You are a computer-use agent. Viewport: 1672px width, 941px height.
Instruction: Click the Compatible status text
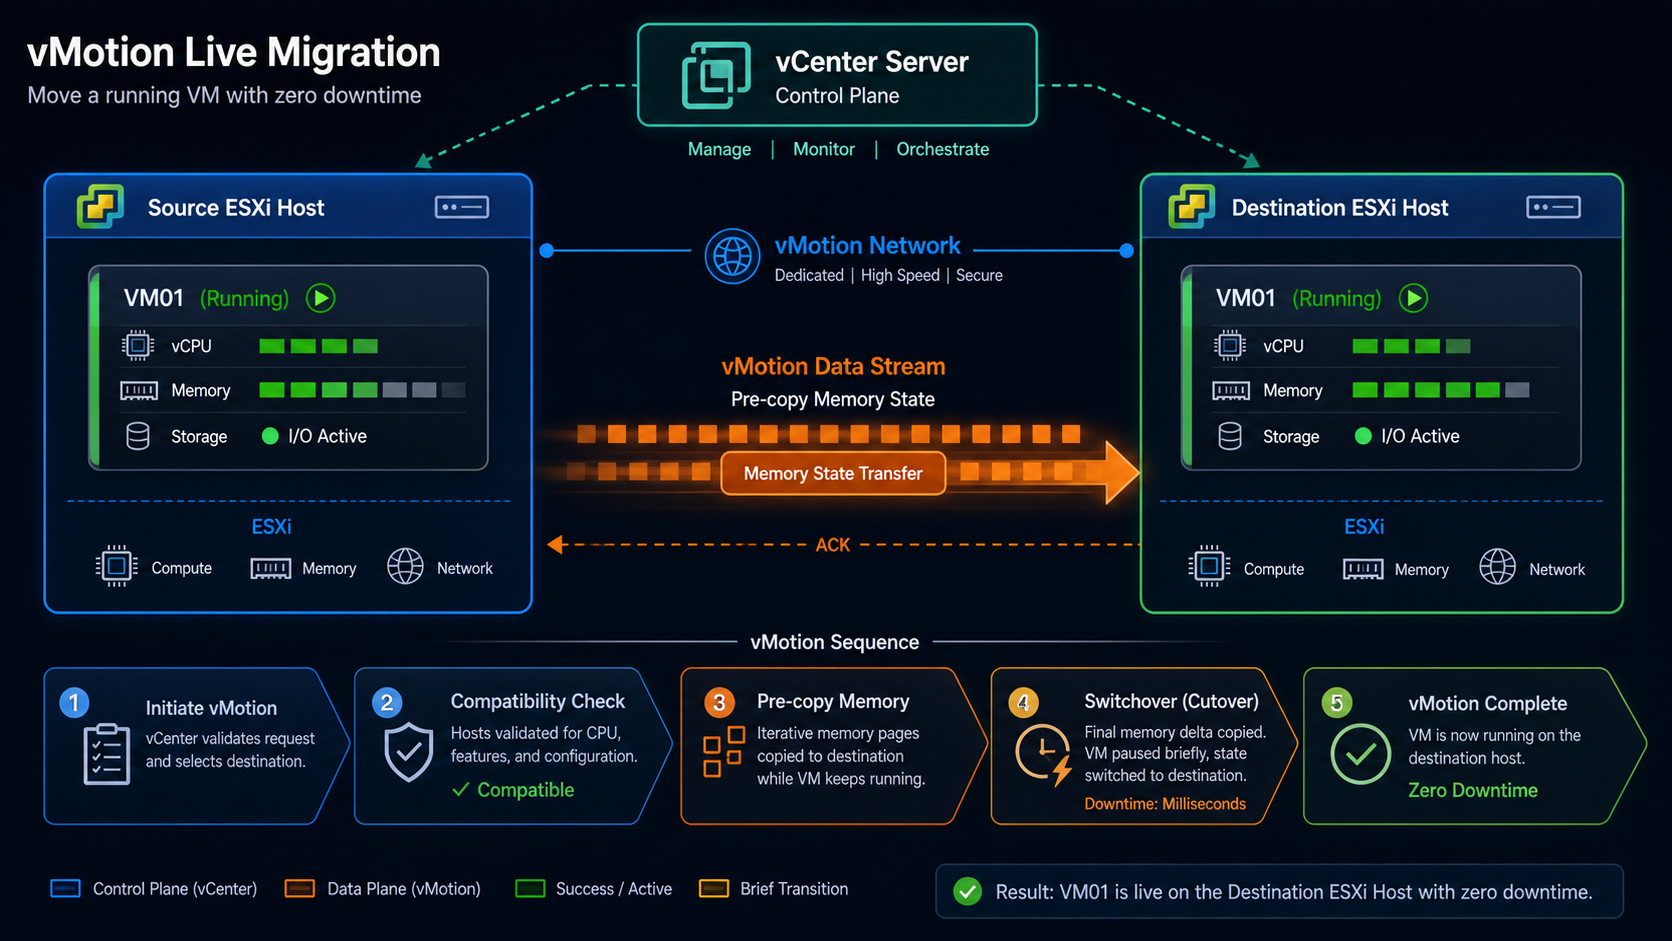[x=525, y=790]
